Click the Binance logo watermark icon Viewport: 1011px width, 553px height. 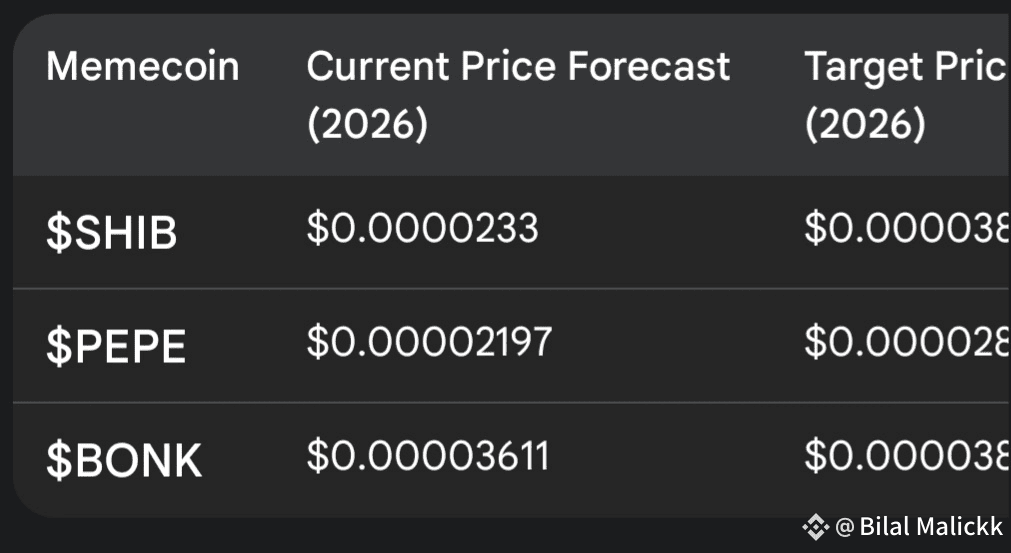[816, 527]
